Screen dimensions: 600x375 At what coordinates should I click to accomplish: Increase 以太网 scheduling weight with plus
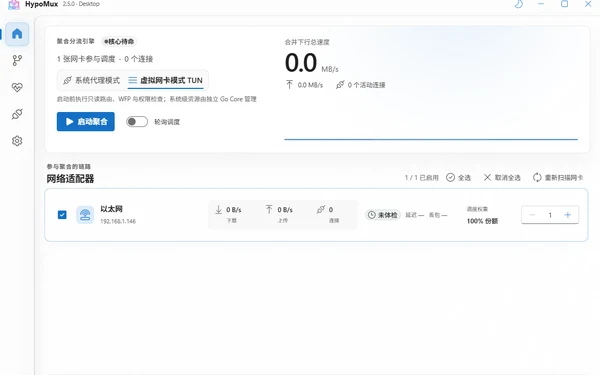568,215
